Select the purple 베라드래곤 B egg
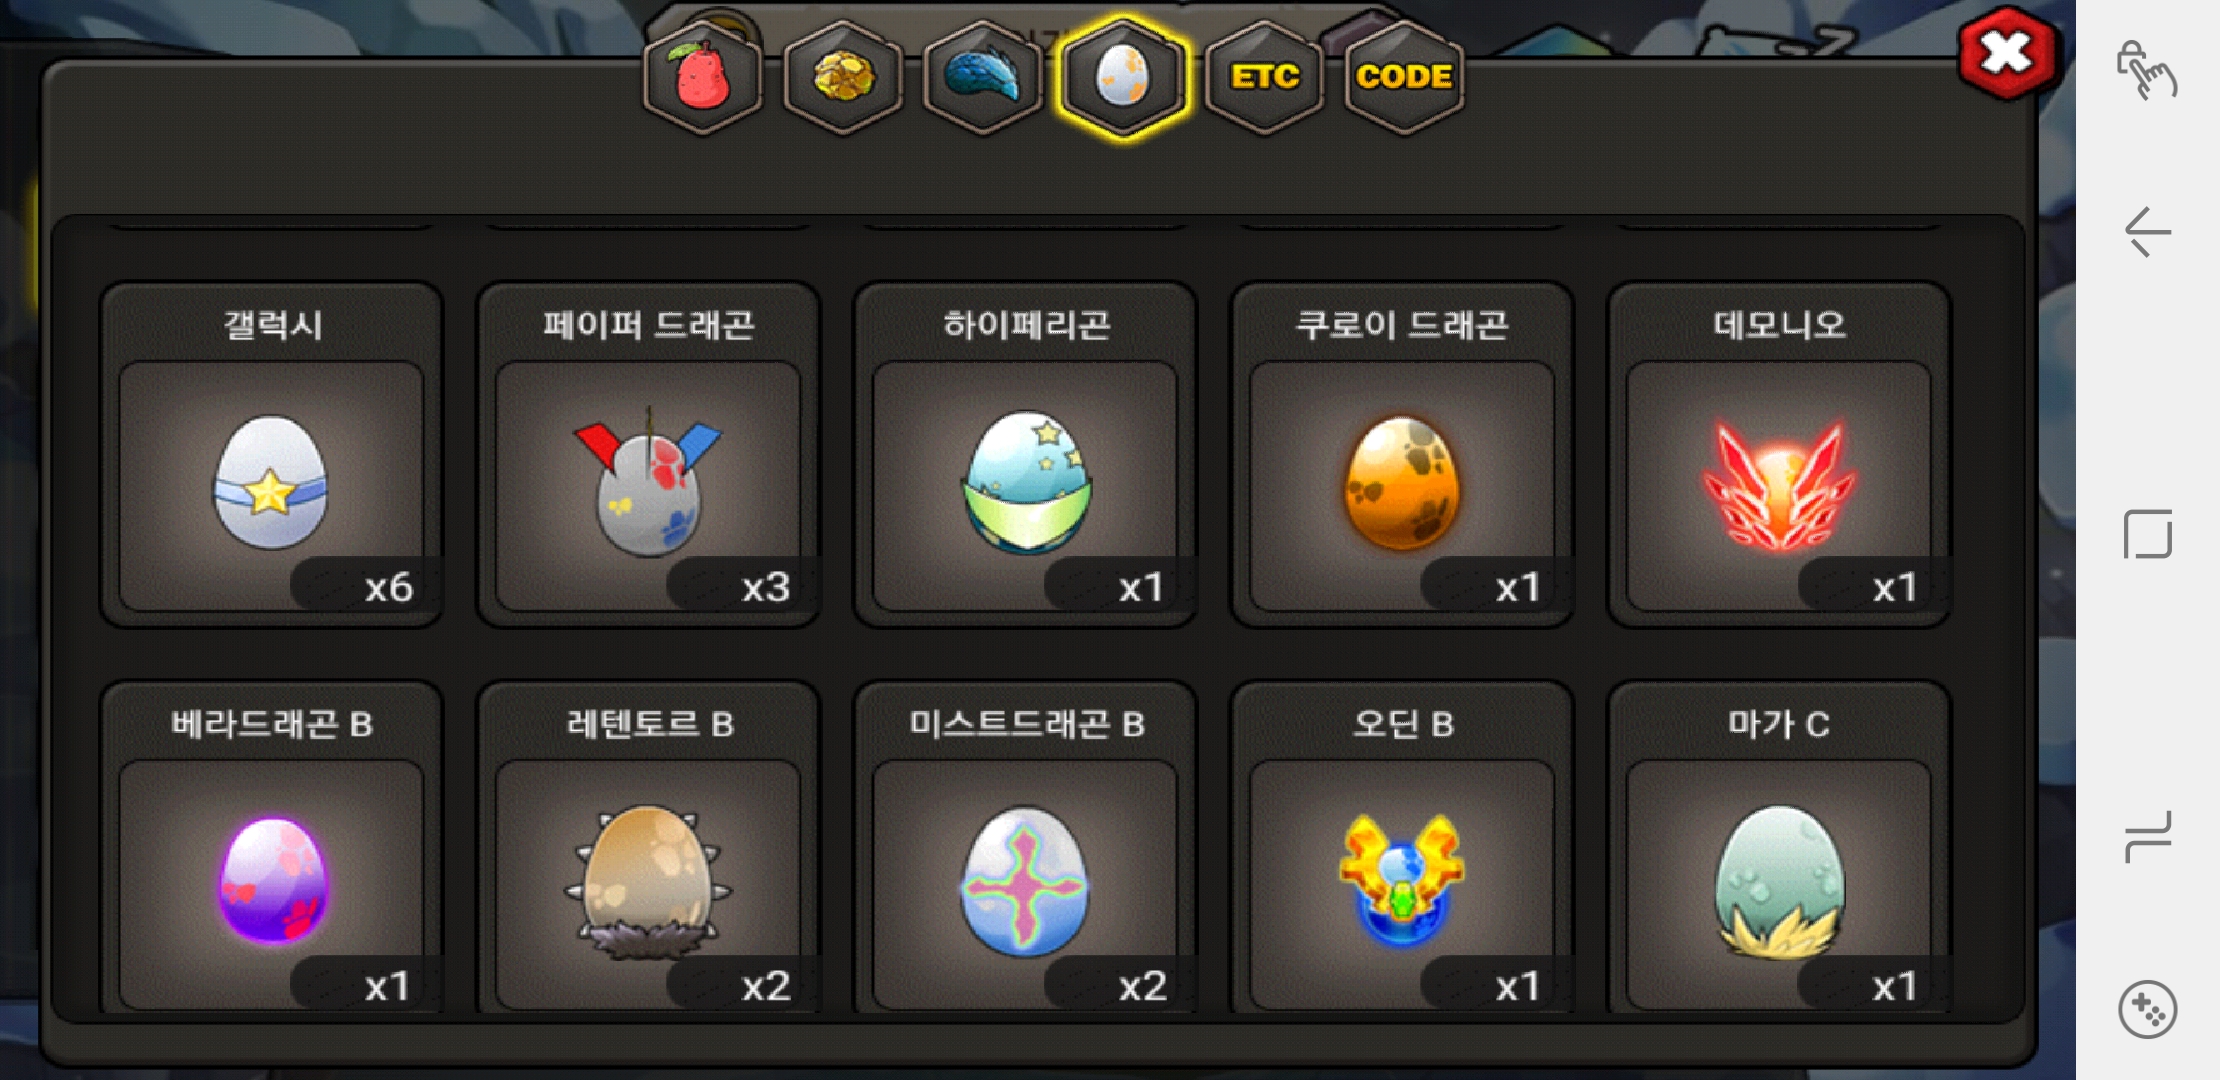This screenshot has height=1080, width=2220. click(271, 848)
